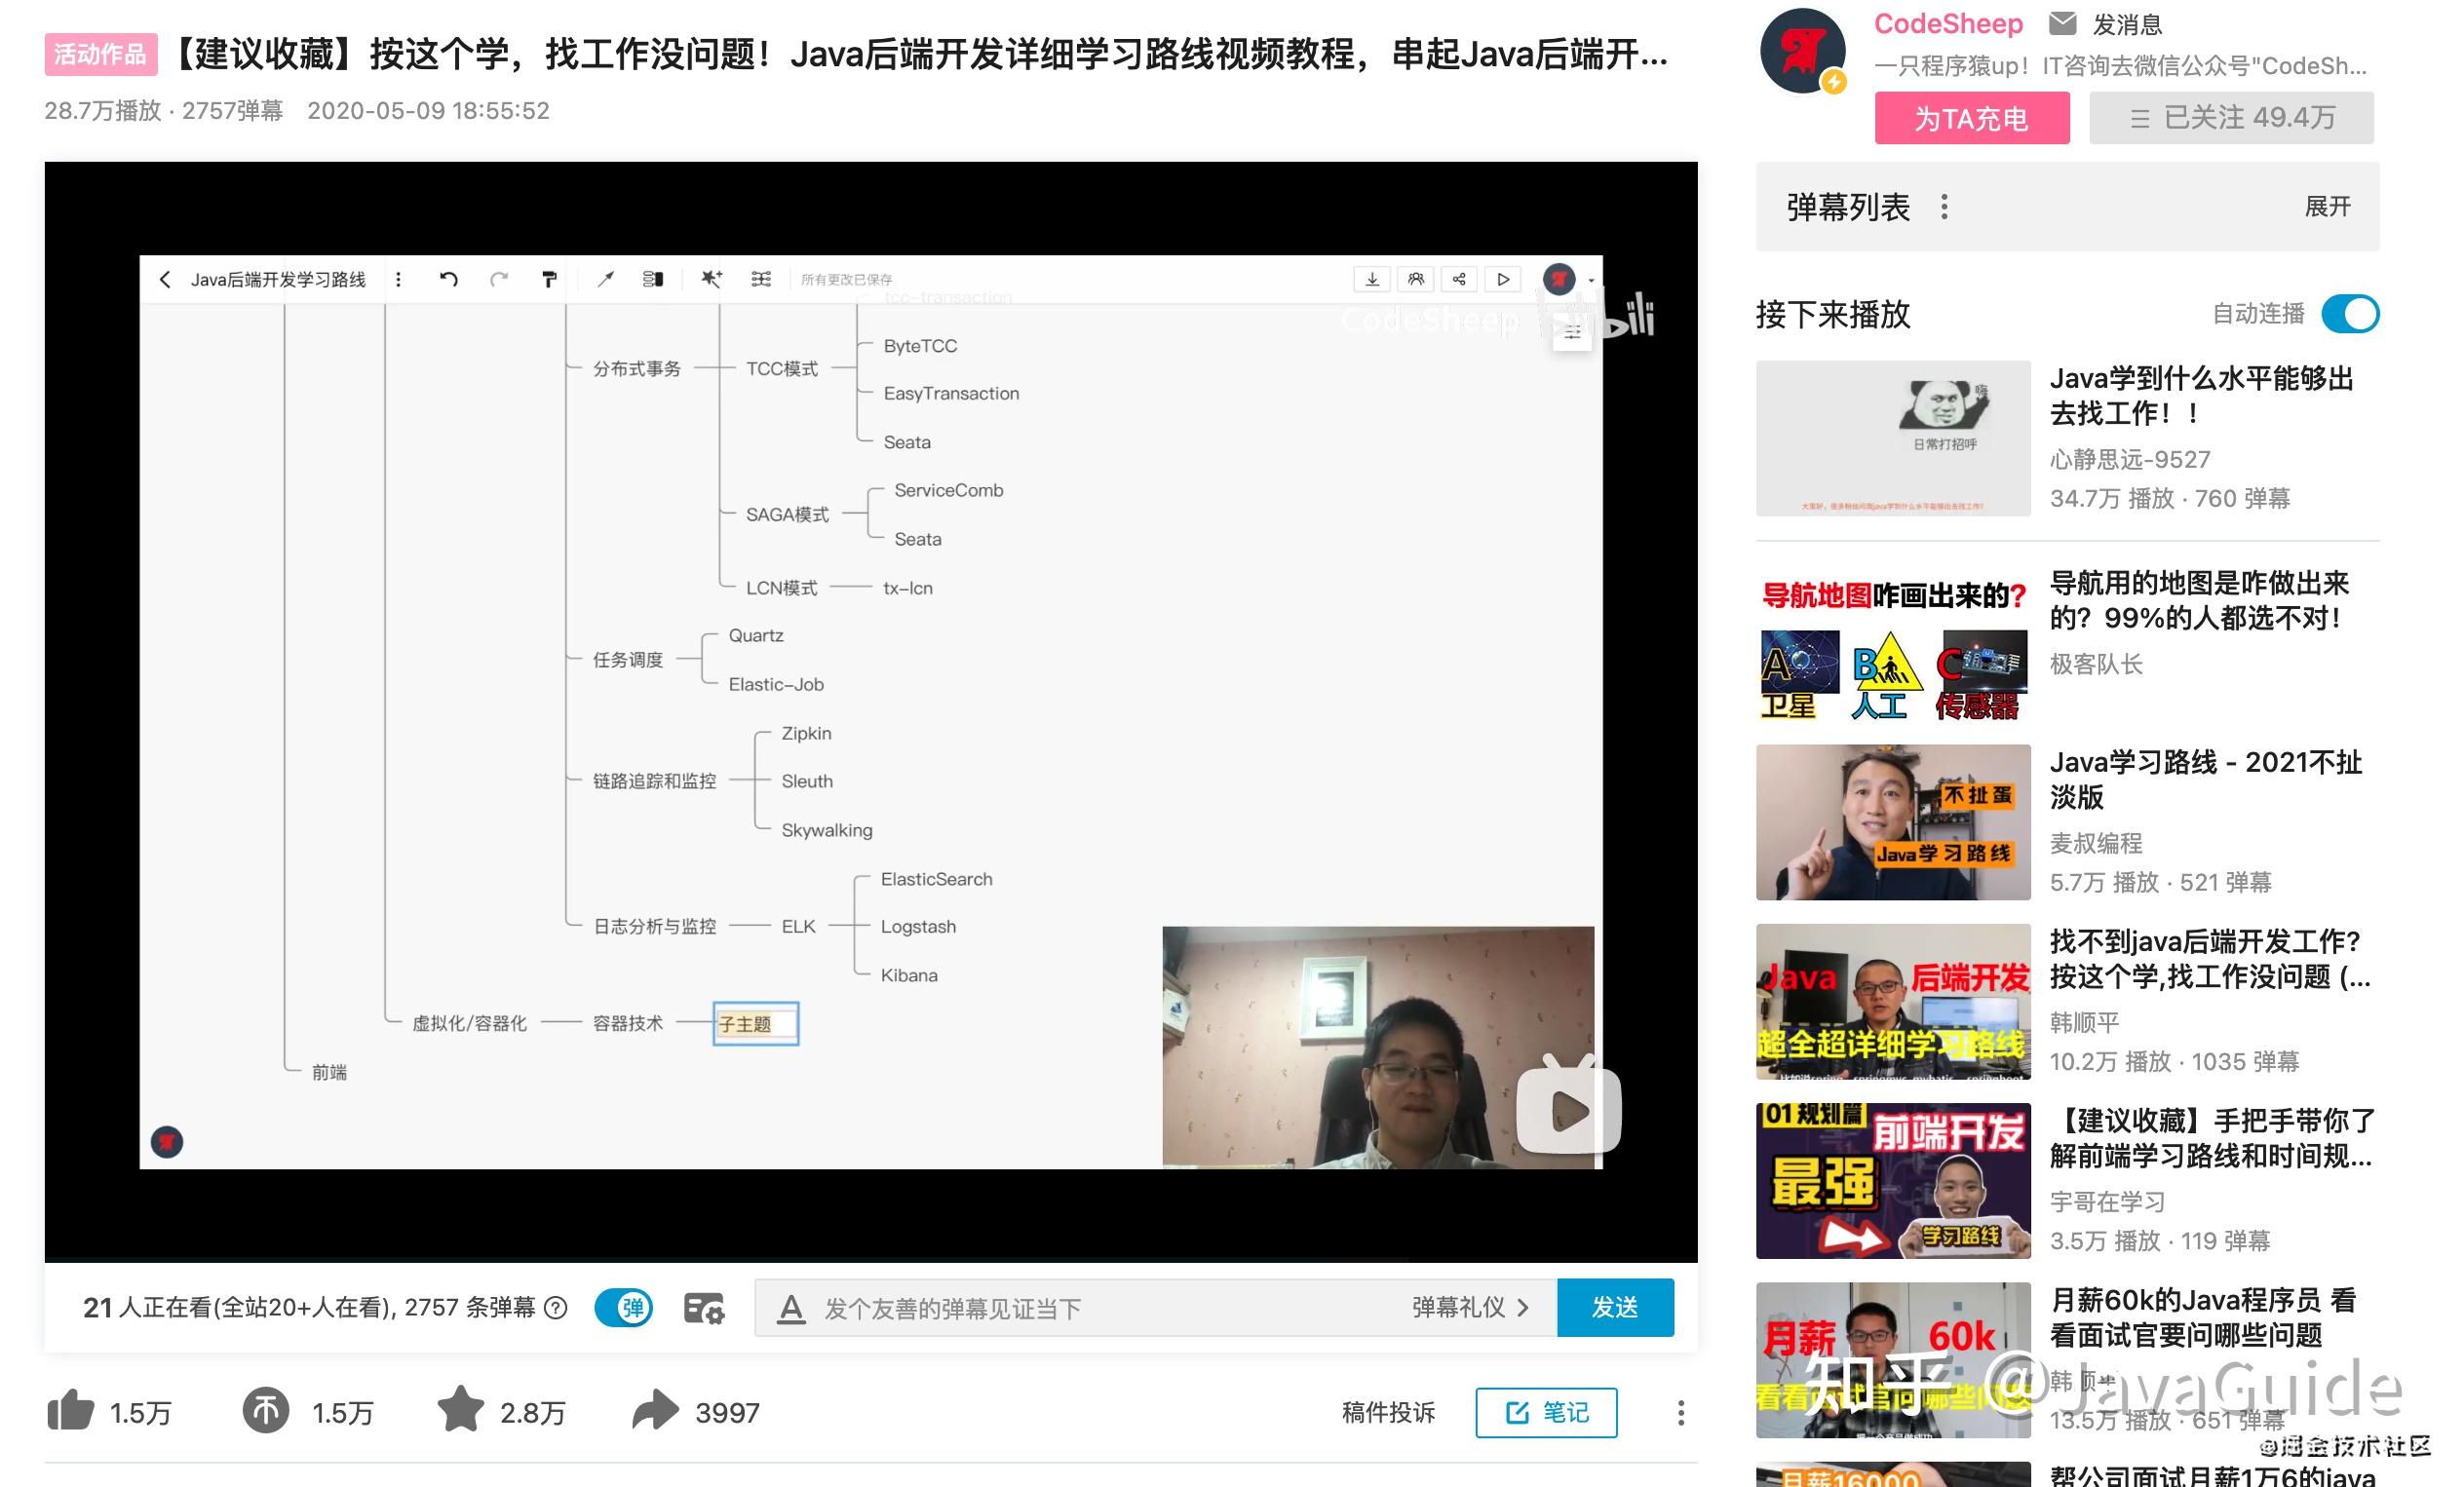This screenshot has width=2464, height=1487.
Task: Toggle the autoplay switch off
Action: (x=2350, y=314)
